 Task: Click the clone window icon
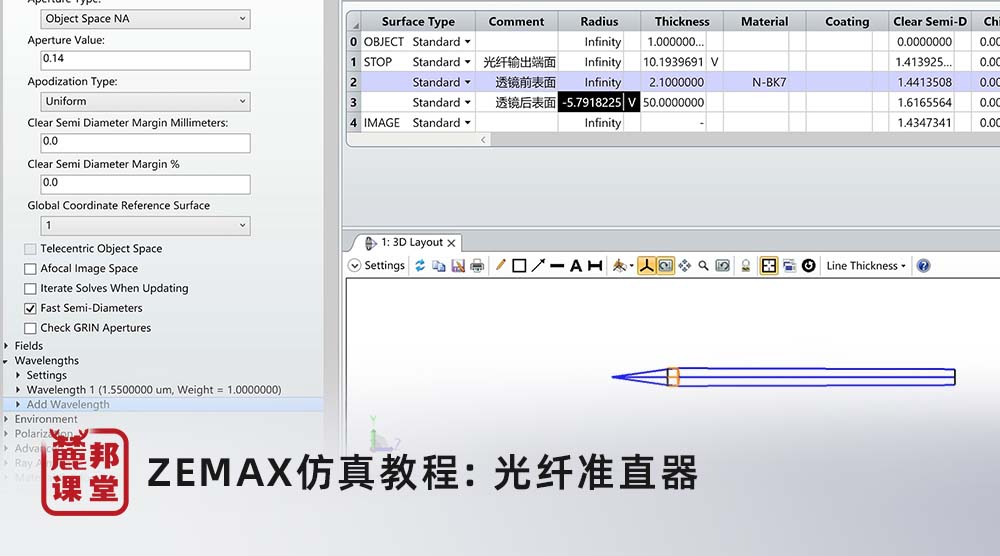pos(789,266)
